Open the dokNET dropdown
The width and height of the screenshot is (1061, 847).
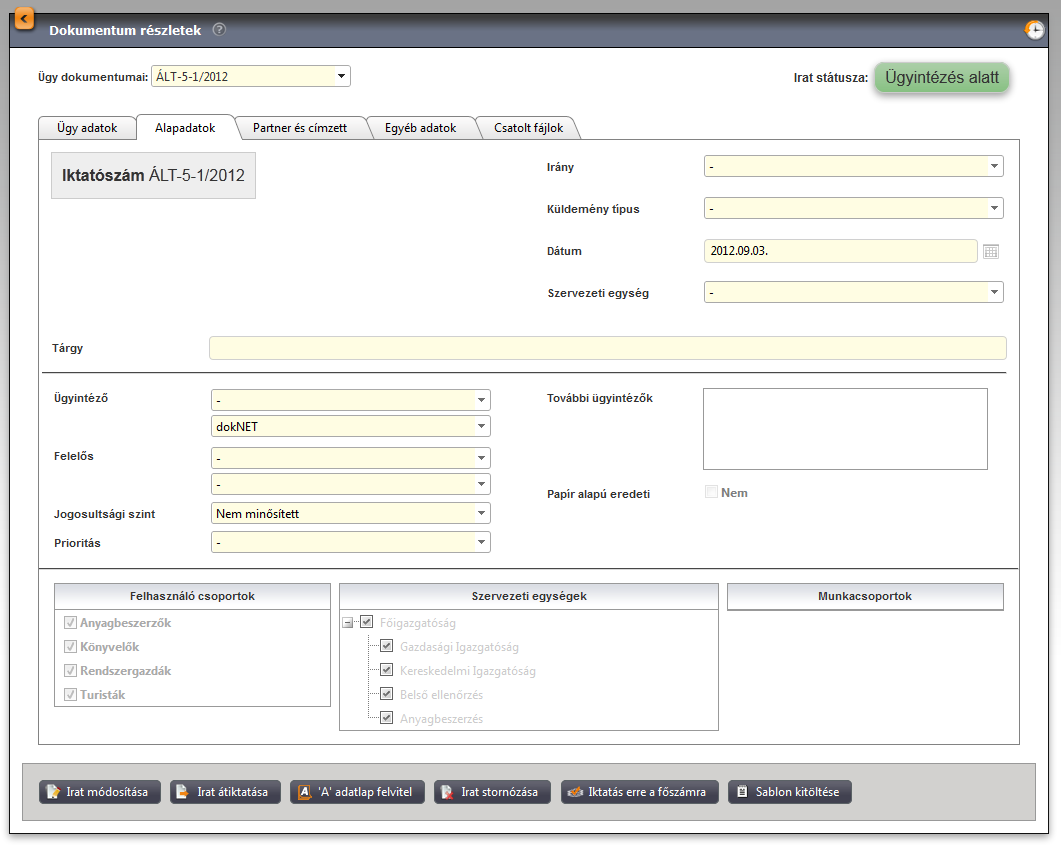(x=351, y=426)
